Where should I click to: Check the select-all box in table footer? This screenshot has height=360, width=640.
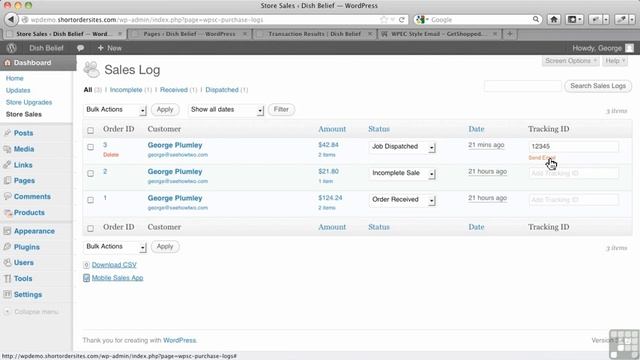click(91, 228)
